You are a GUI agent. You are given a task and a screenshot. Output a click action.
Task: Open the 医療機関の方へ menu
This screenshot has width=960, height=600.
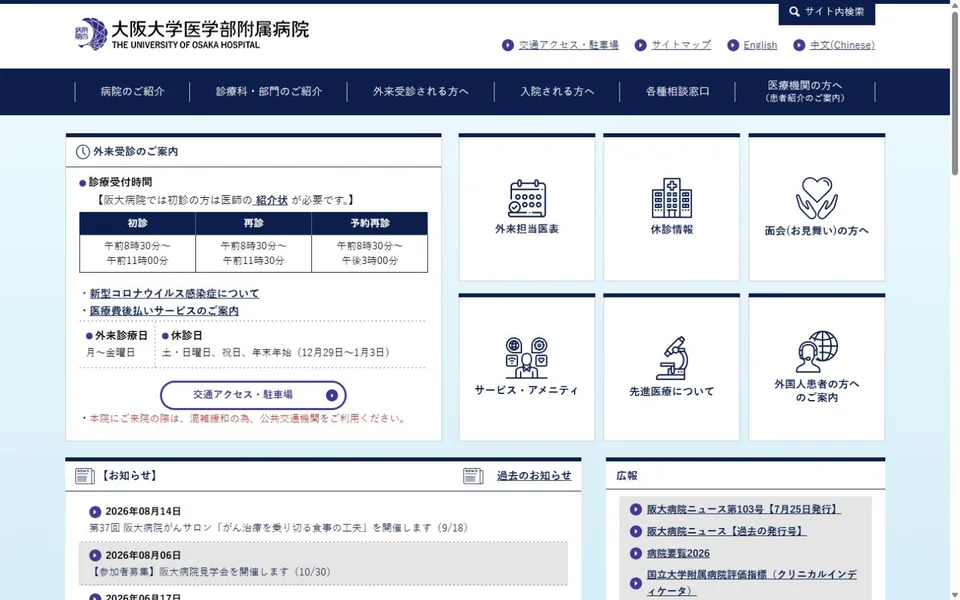(x=804, y=92)
